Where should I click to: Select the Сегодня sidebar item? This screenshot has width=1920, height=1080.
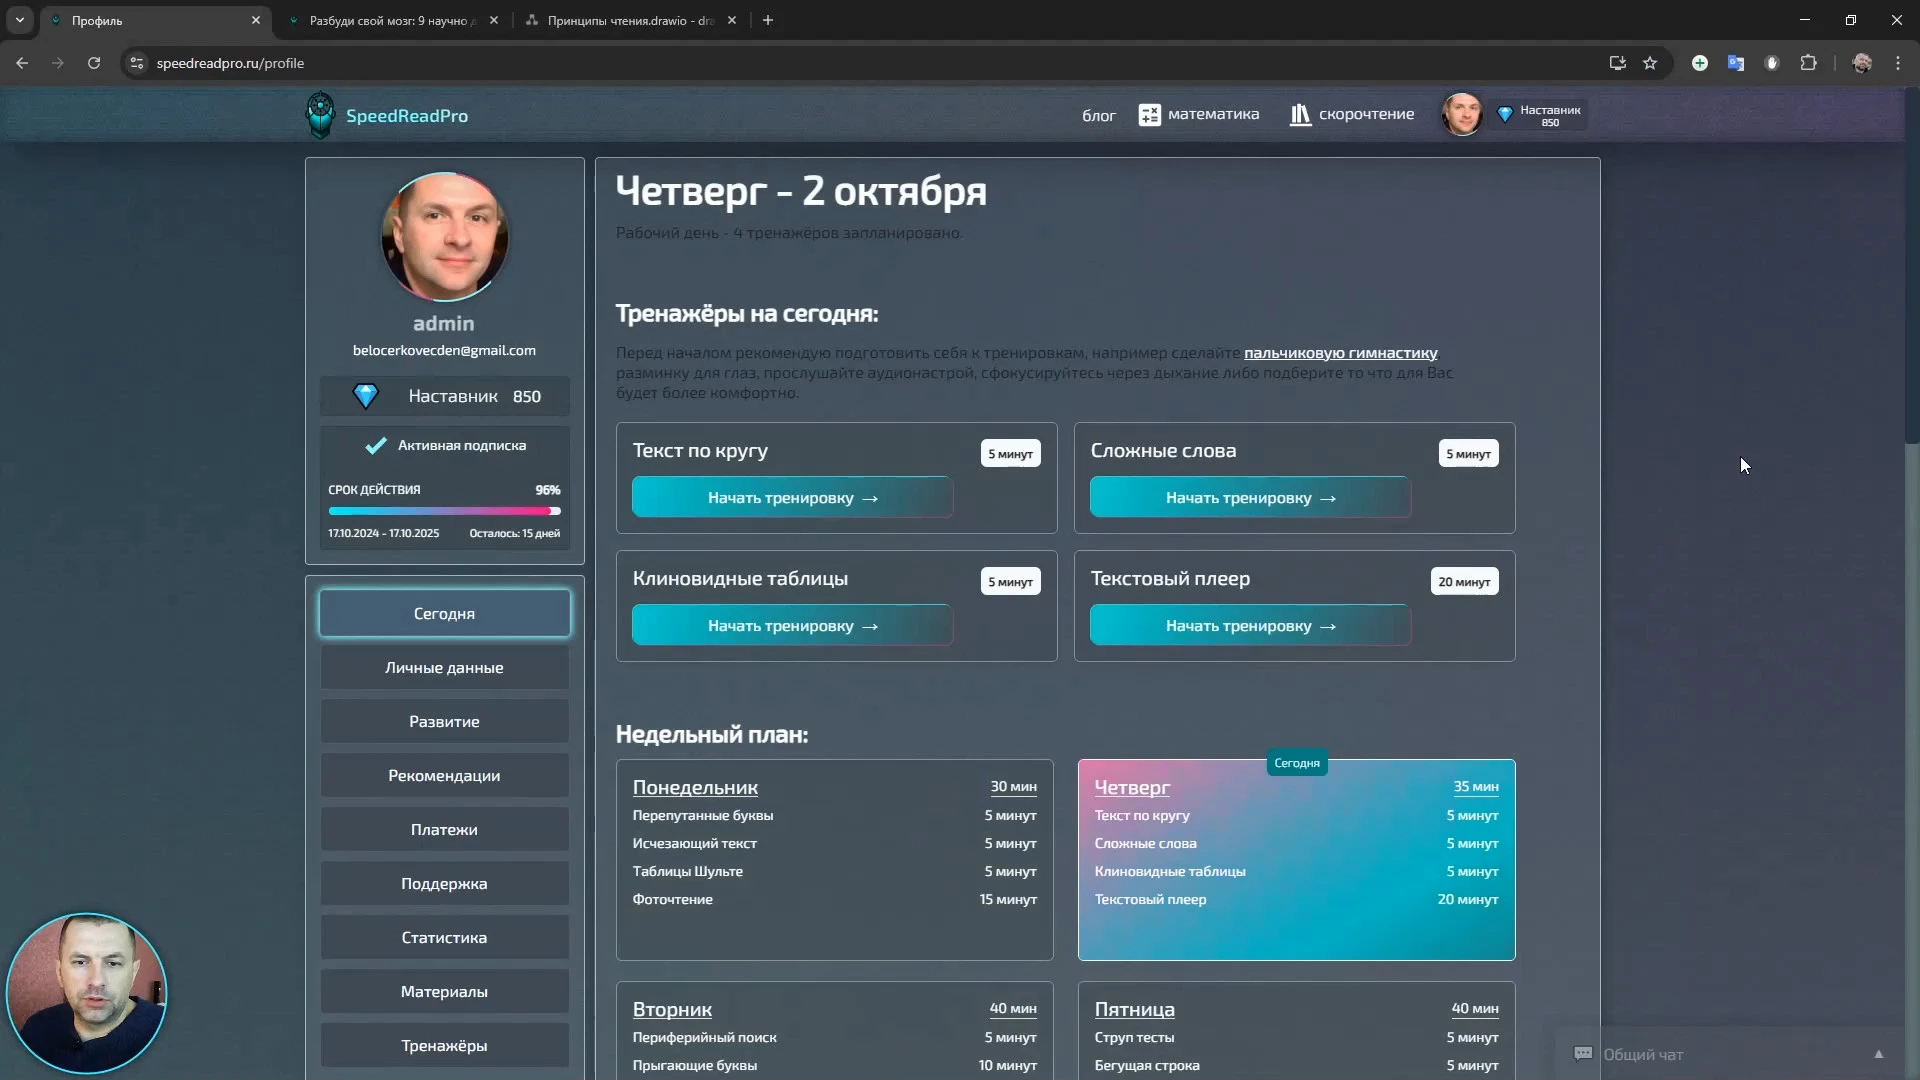coord(445,613)
